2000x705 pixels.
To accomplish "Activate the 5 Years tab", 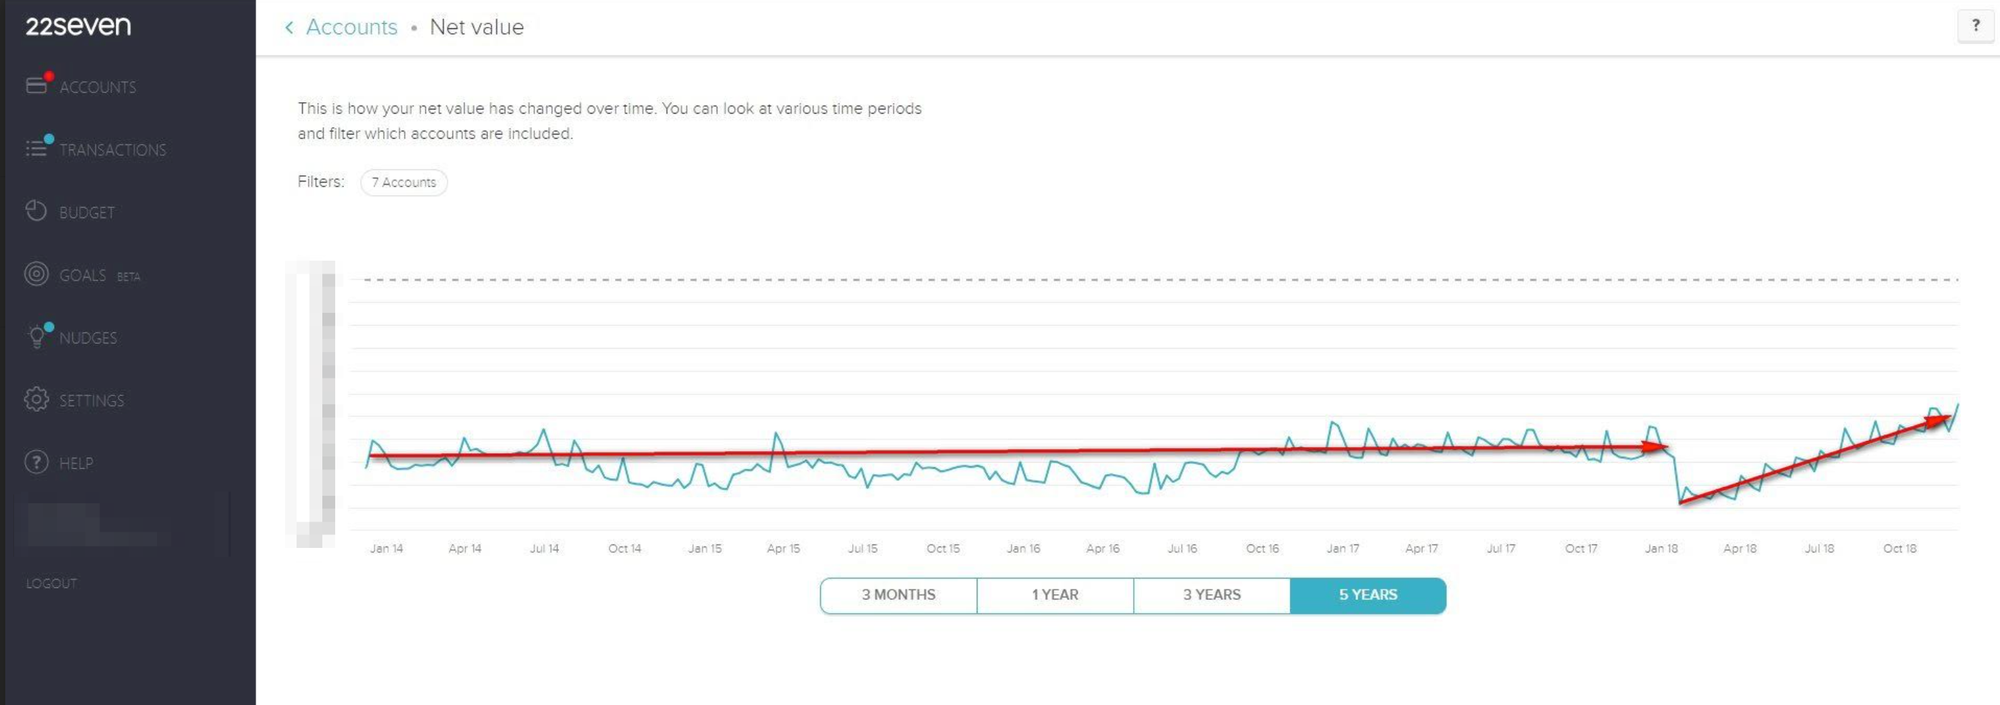I will [x=1368, y=595].
